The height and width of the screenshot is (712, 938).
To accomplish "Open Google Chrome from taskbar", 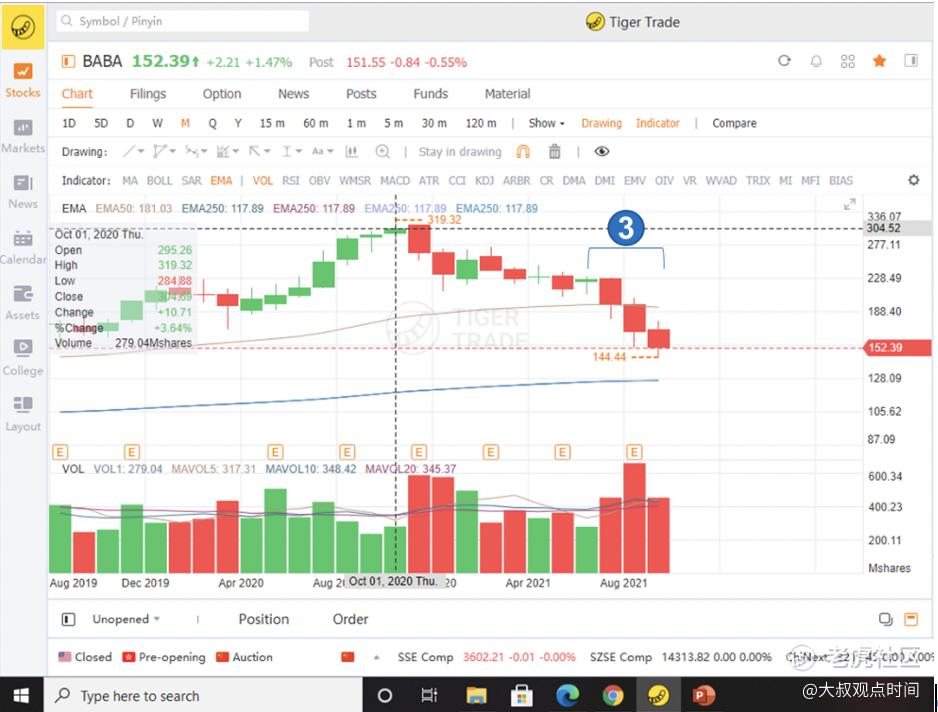I will pos(613,695).
